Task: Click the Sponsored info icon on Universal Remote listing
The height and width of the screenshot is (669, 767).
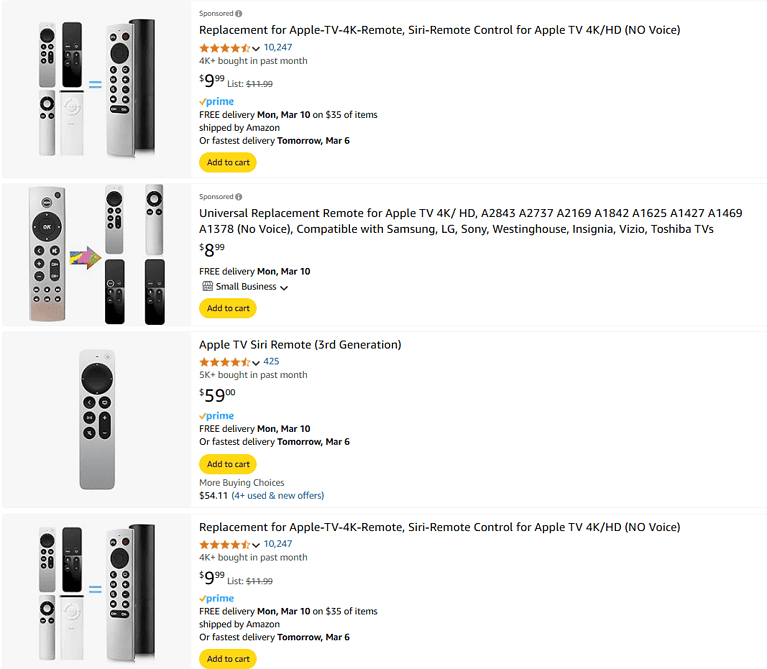Action: [x=239, y=197]
